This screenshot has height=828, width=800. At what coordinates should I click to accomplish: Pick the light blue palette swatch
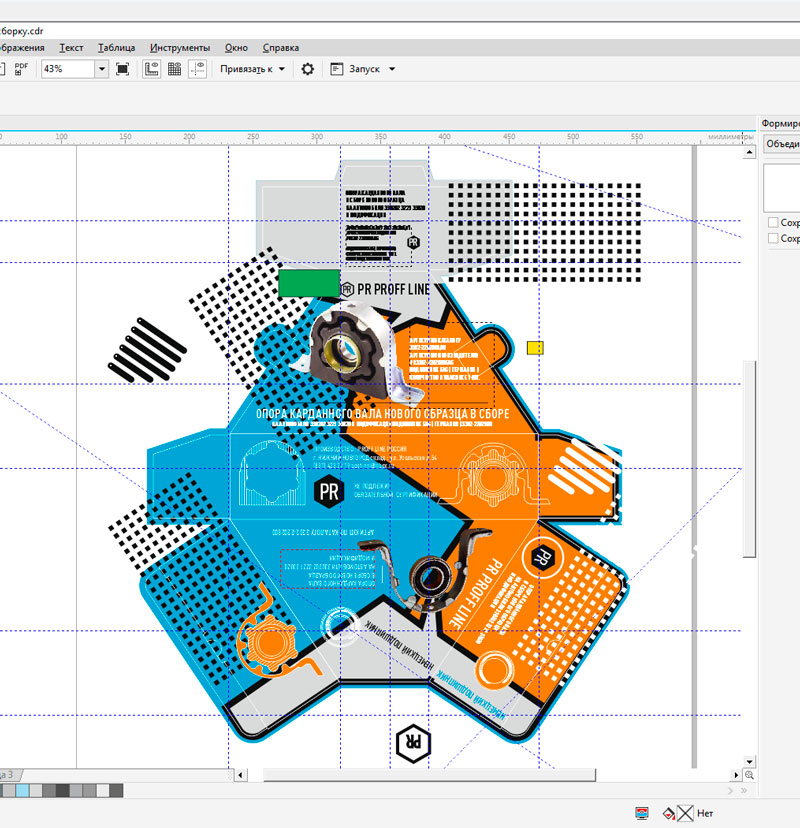pyautogui.click(x=22, y=791)
